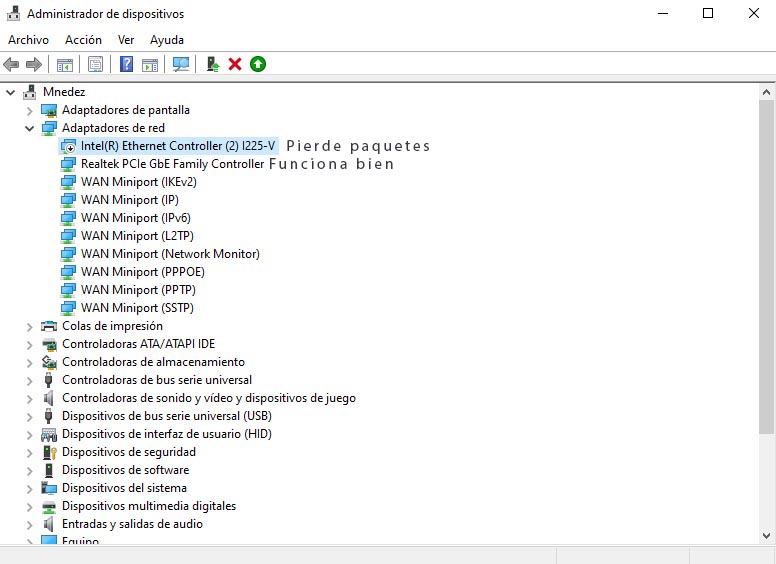Click the green Enable device arrow icon
Screen dimensions: 776x564
pos(258,64)
